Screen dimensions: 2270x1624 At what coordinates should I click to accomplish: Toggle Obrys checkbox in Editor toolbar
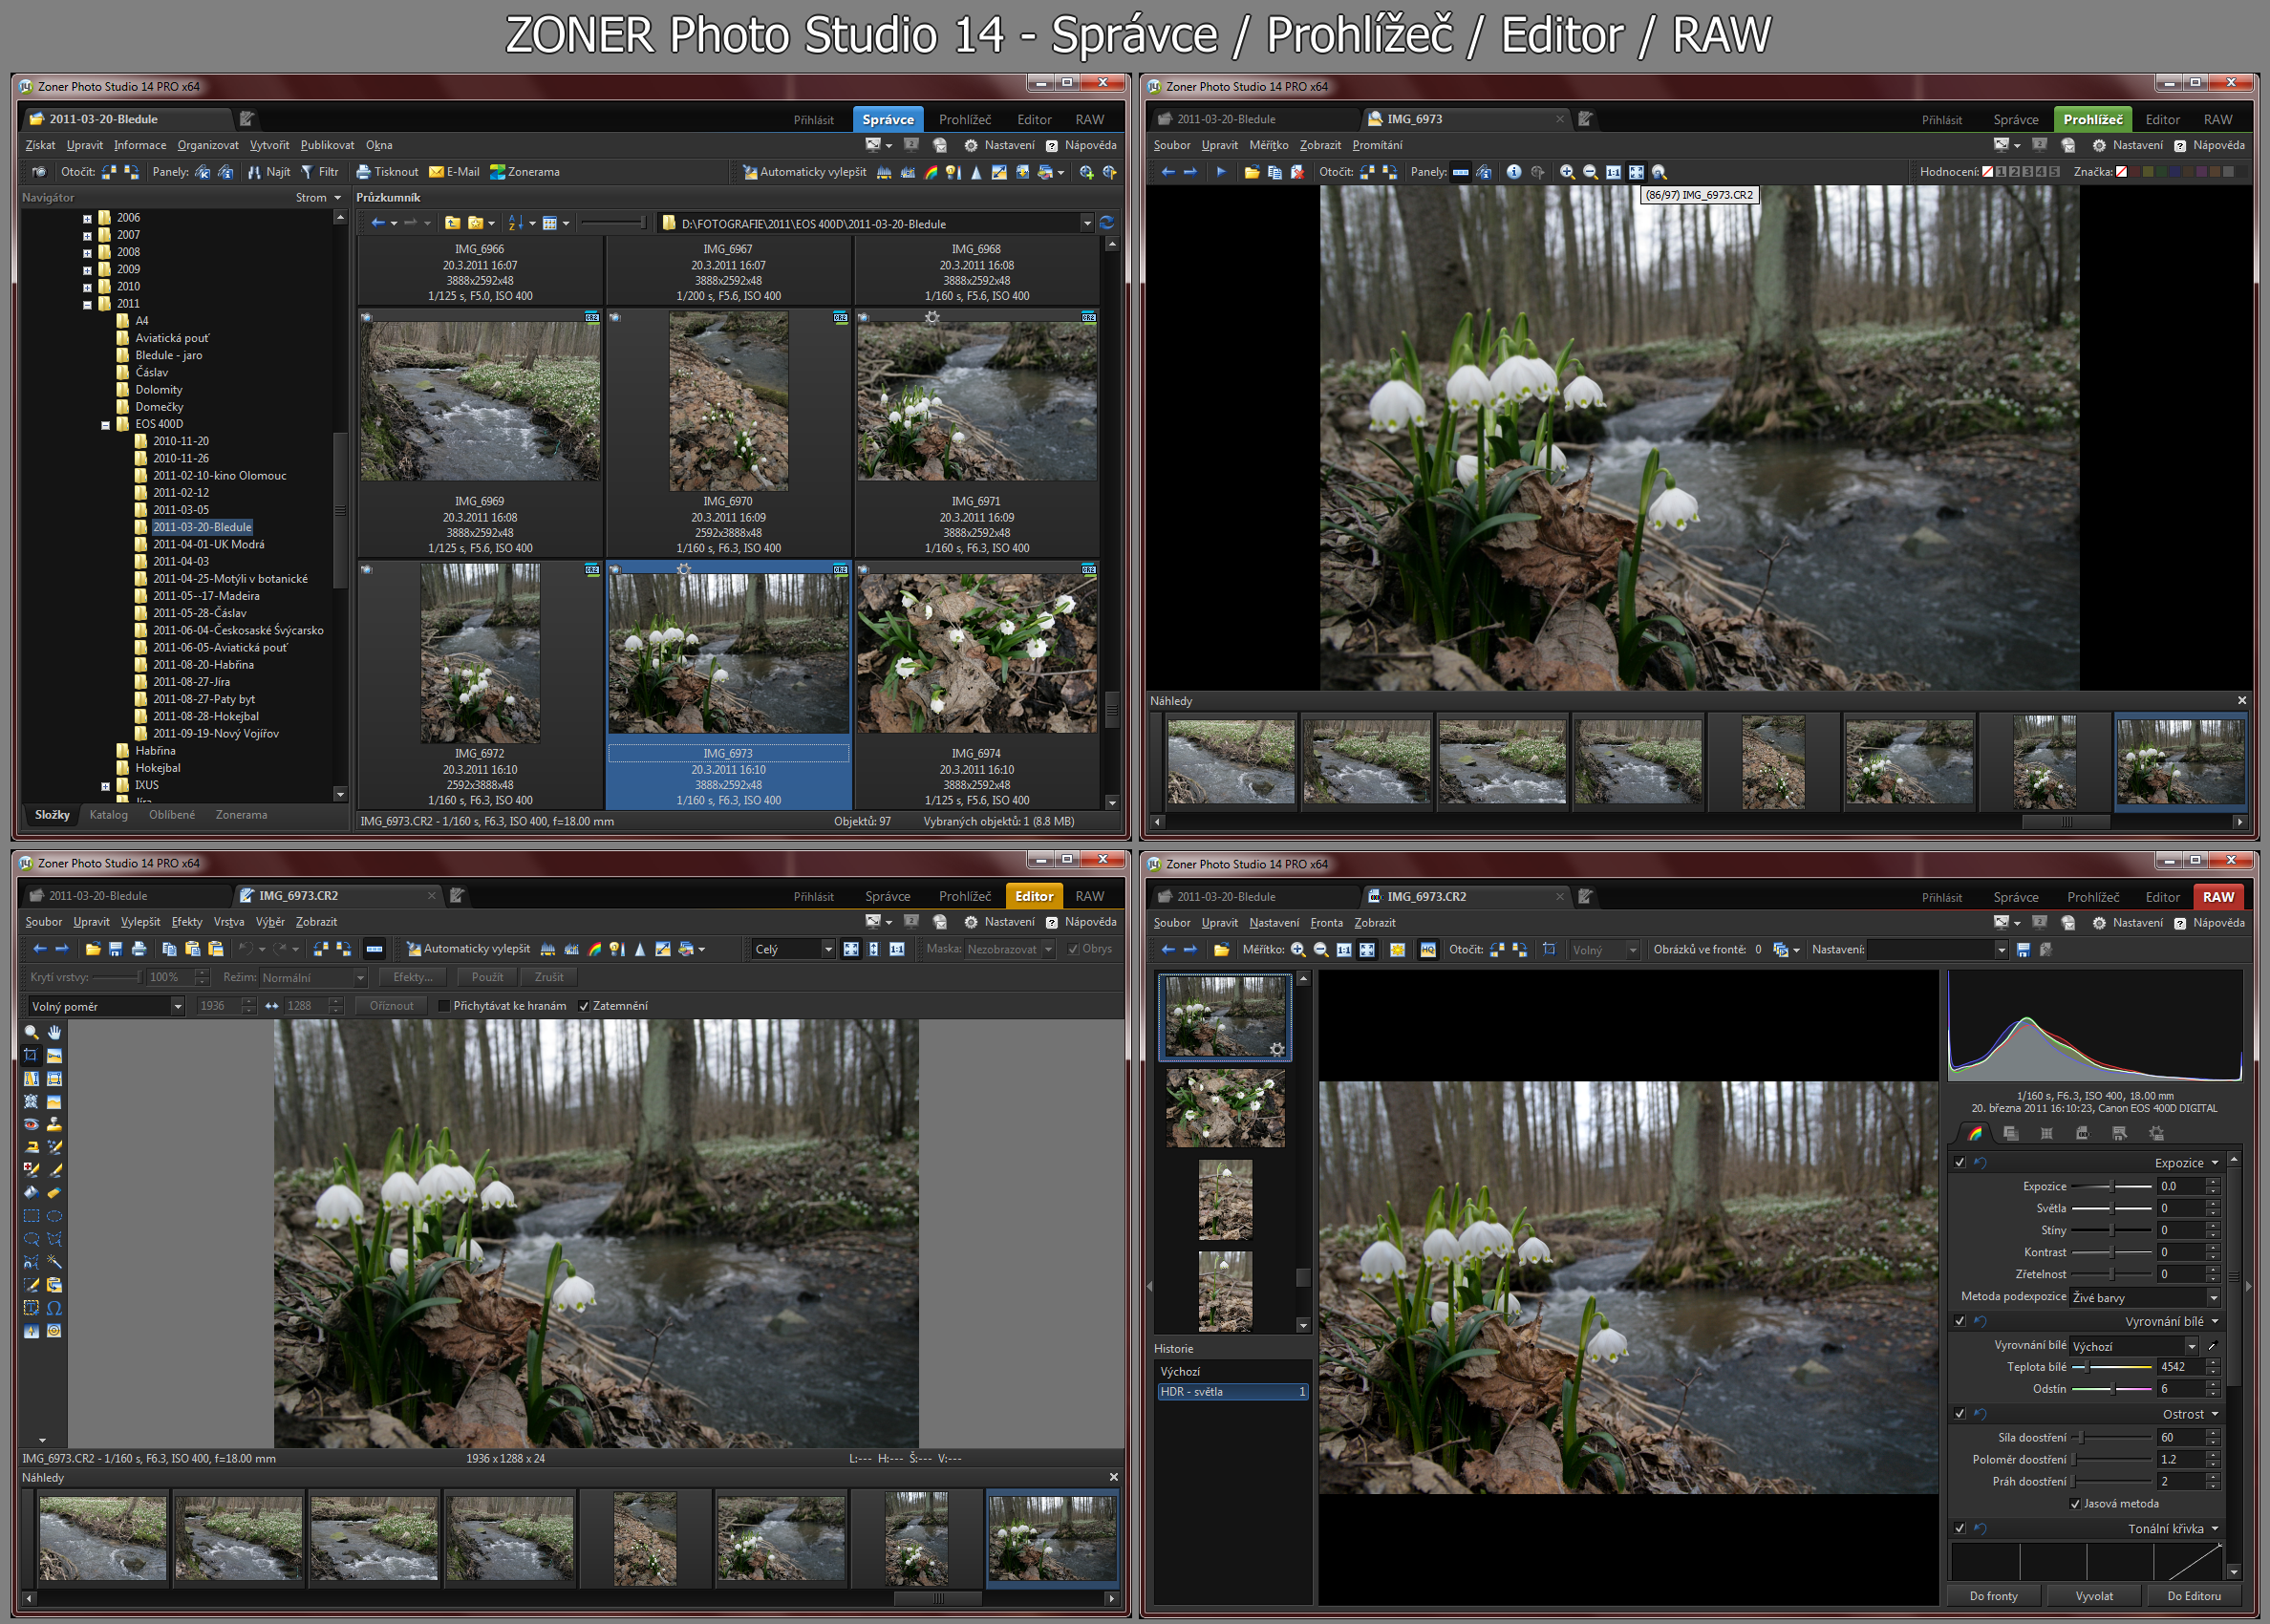[x=1073, y=949]
